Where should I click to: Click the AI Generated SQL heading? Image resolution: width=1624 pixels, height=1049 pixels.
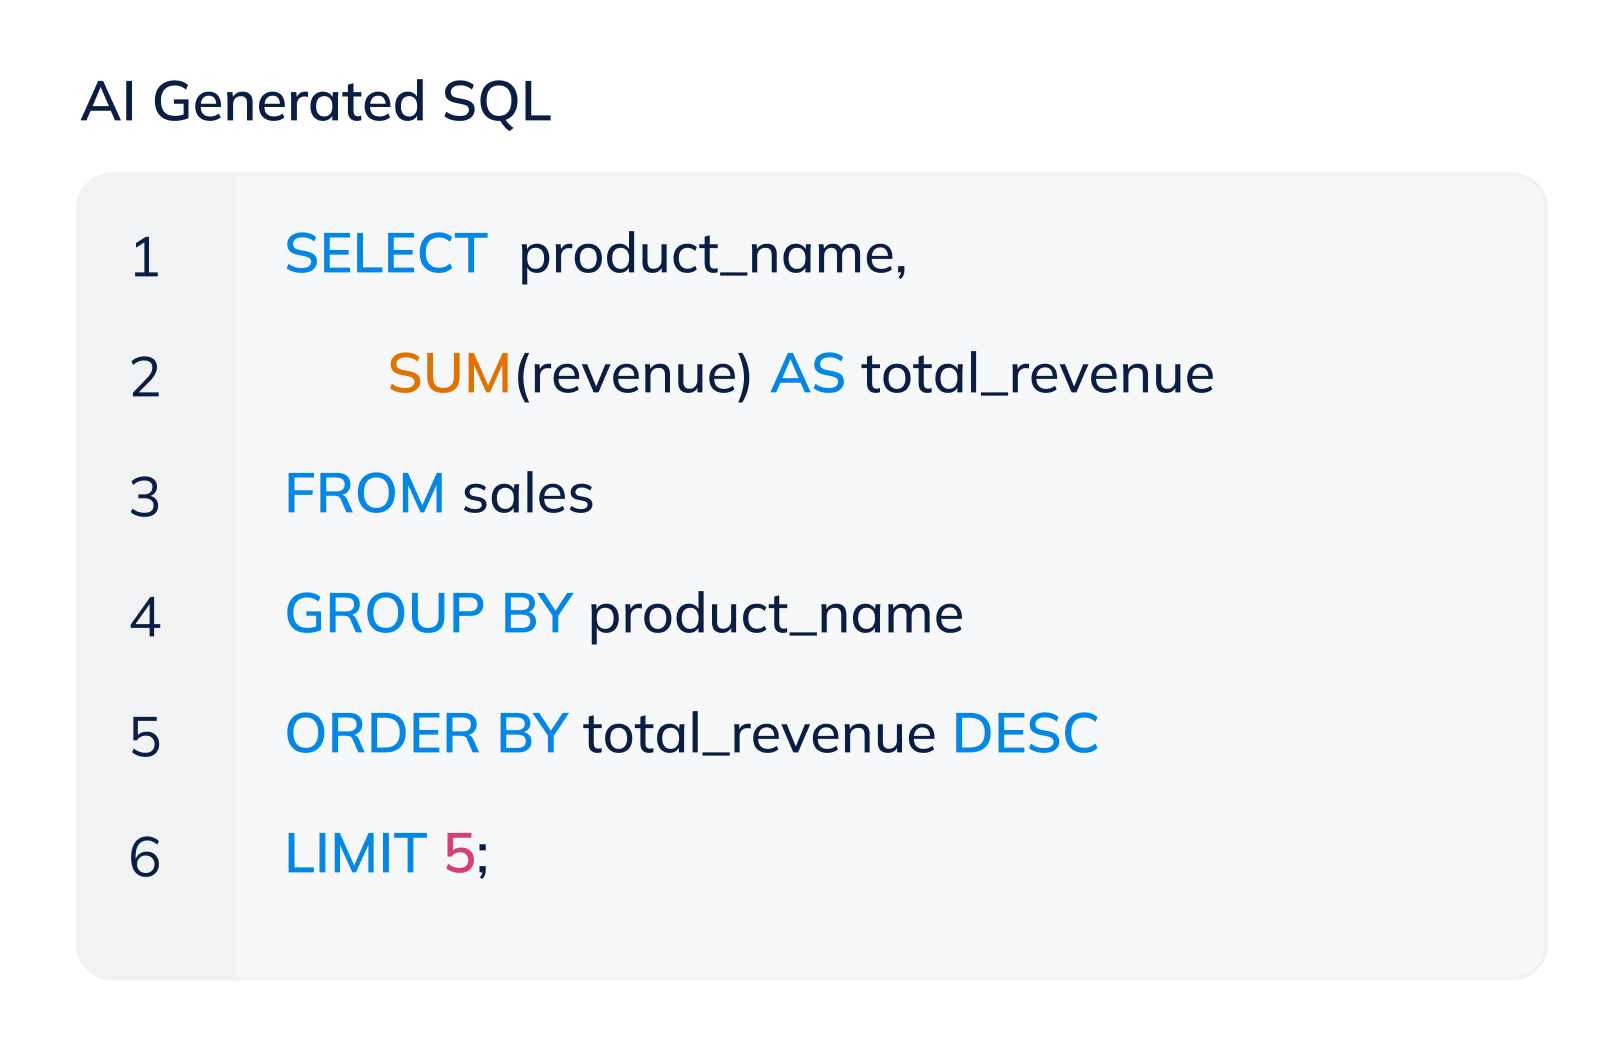[x=316, y=102]
